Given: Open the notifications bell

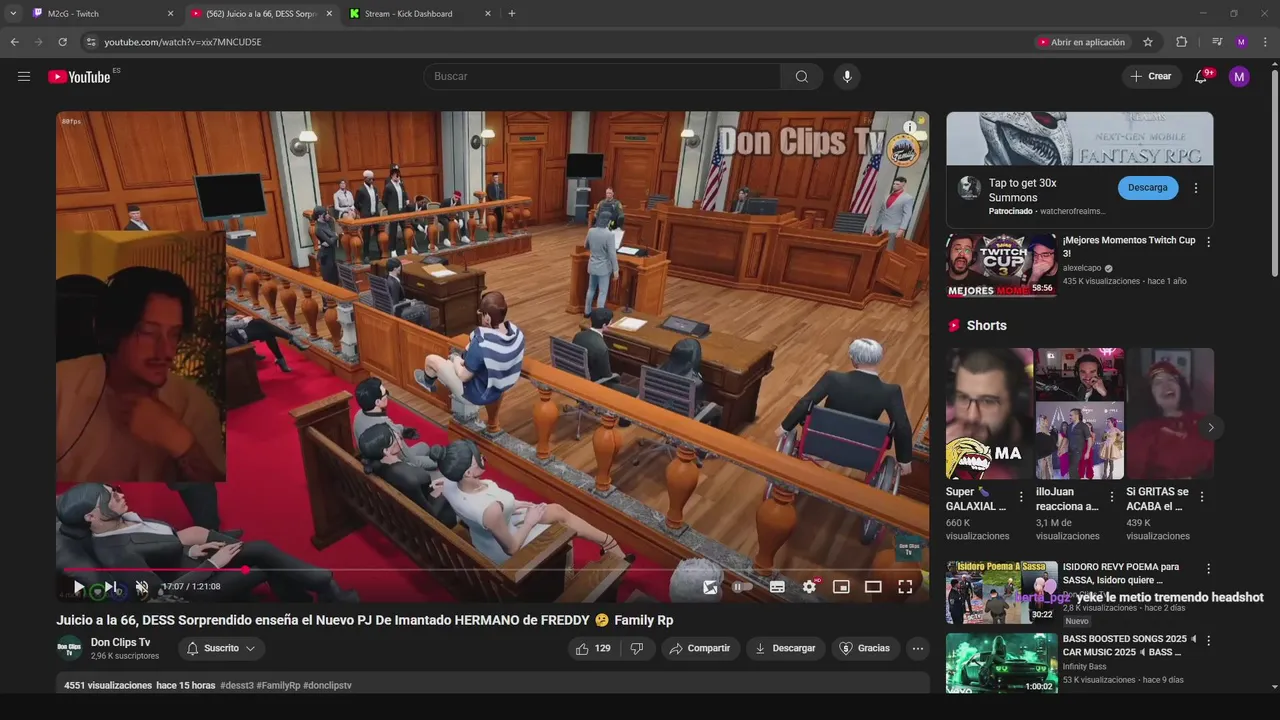Looking at the screenshot, I should (x=1201, y=76).
